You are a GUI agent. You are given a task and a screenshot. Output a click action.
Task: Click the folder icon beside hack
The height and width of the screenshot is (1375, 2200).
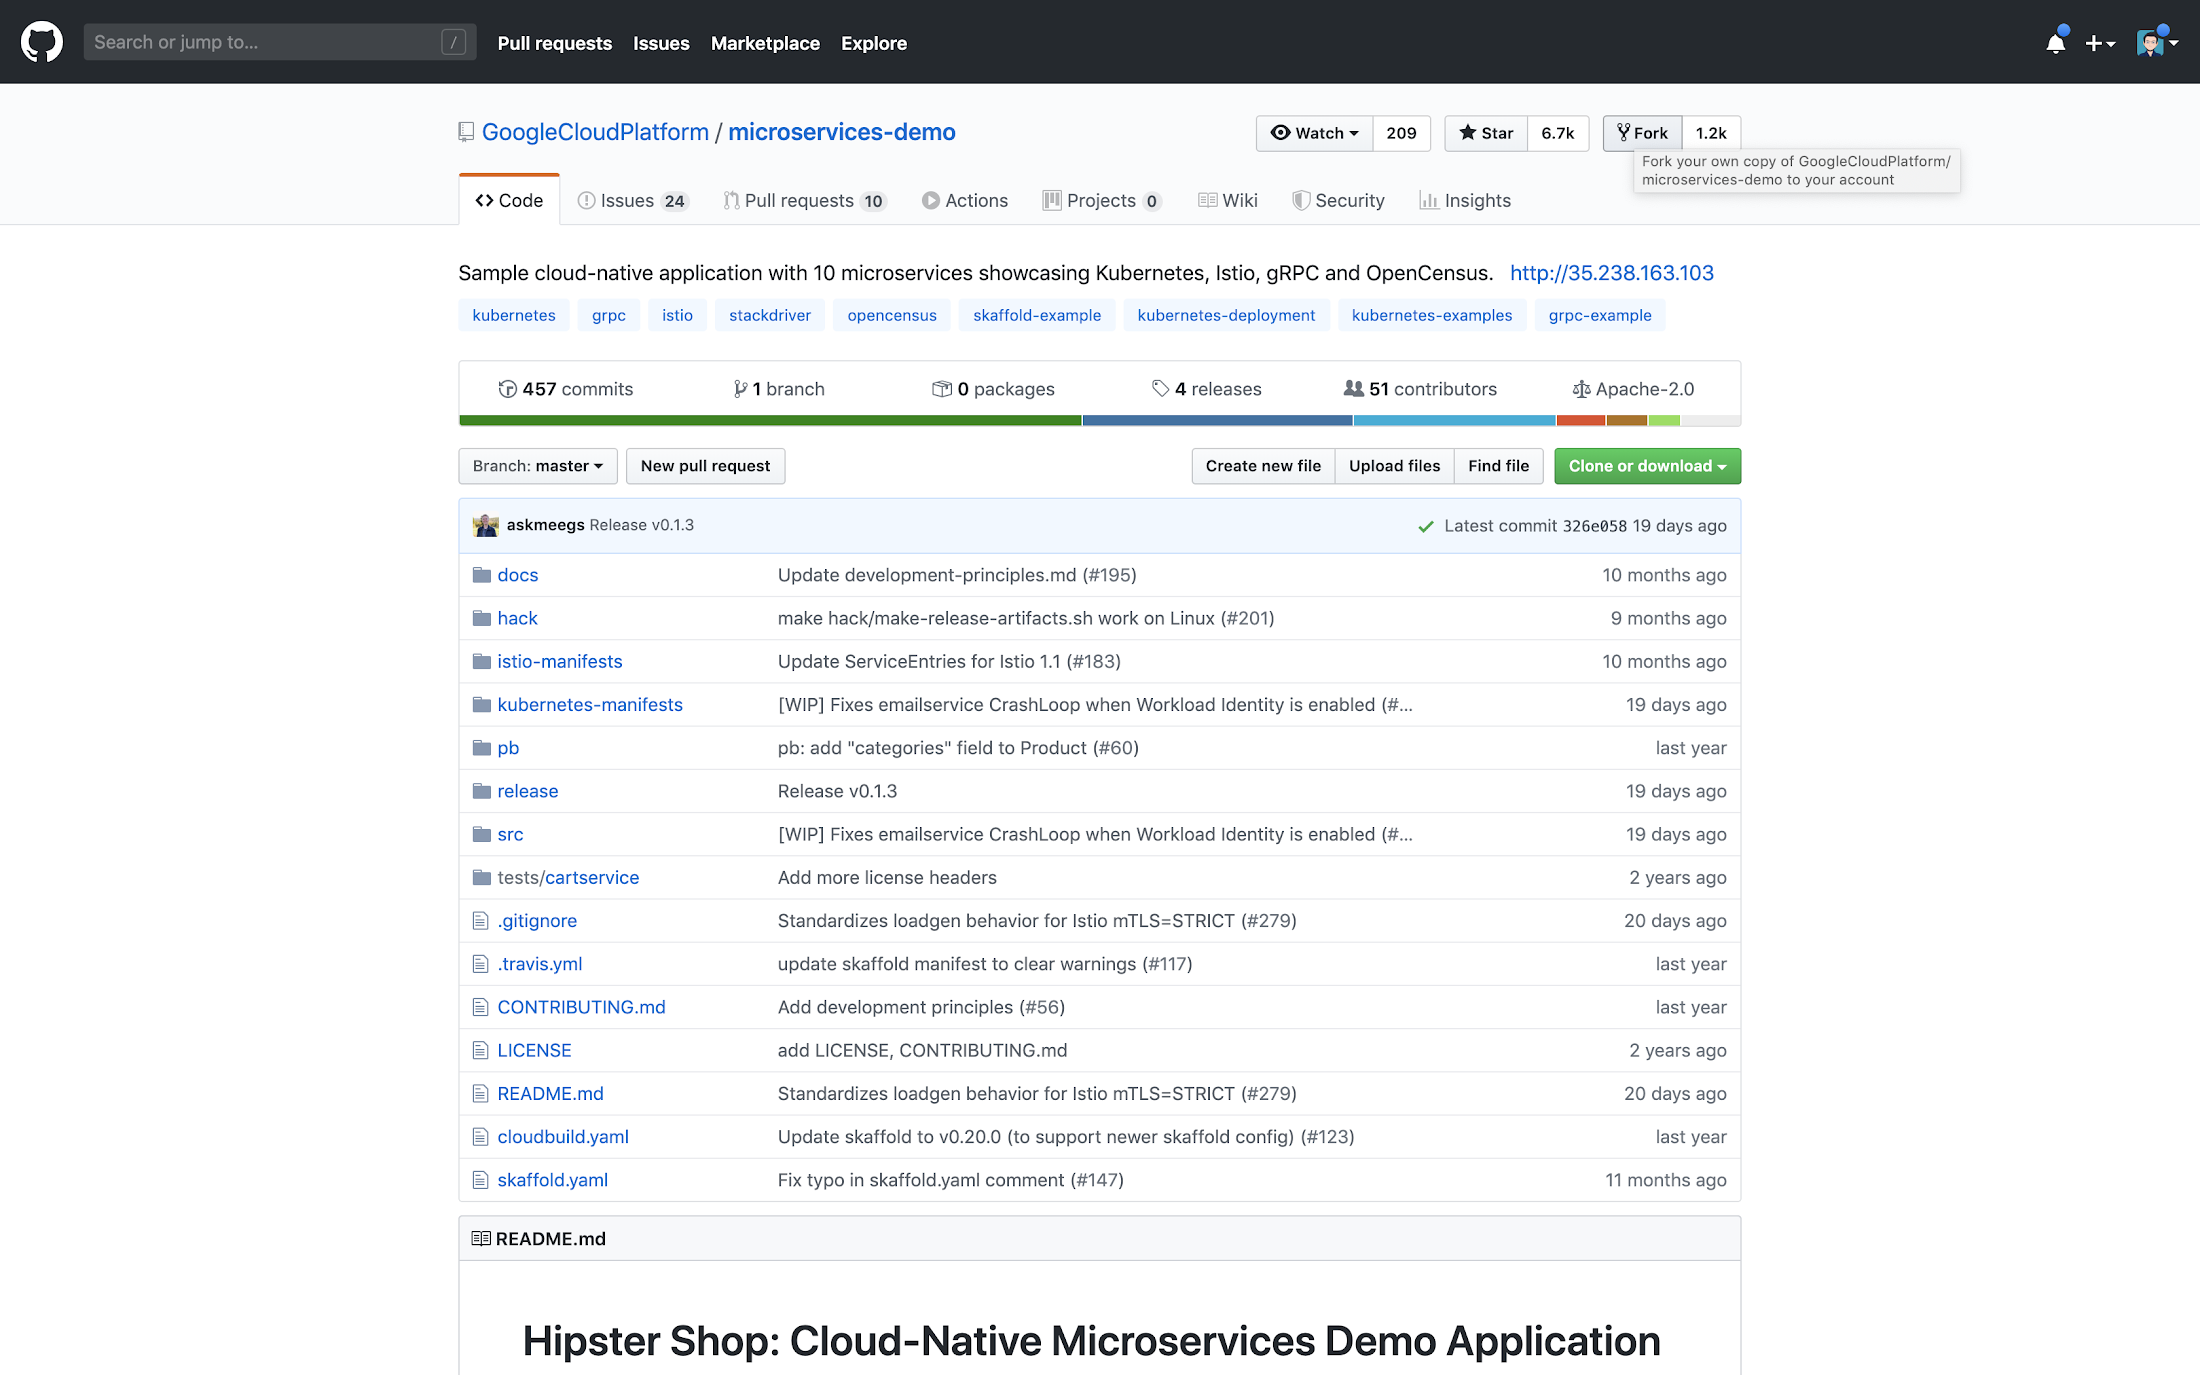tap(482, 618)
